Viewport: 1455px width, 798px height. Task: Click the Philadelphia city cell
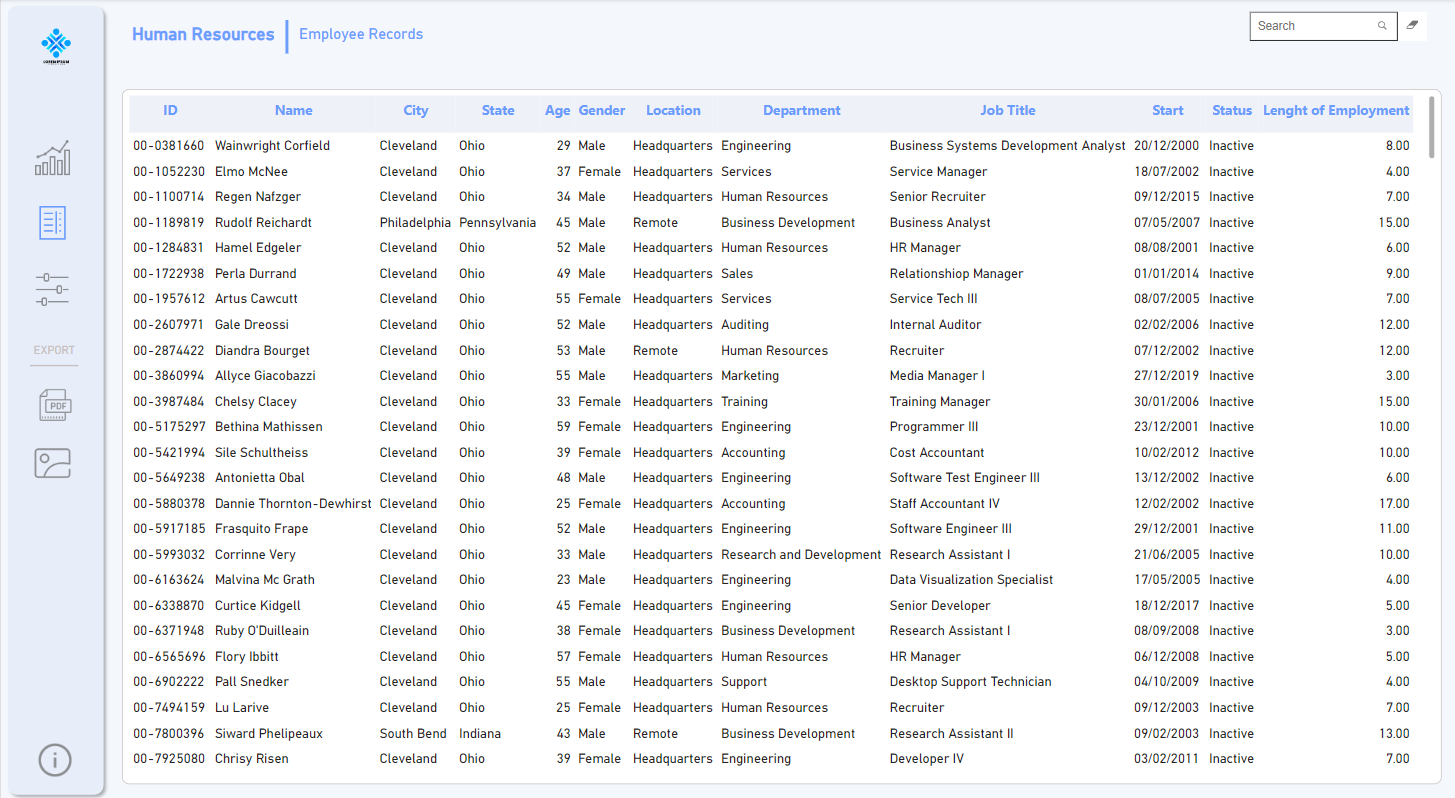pos(415,223)
